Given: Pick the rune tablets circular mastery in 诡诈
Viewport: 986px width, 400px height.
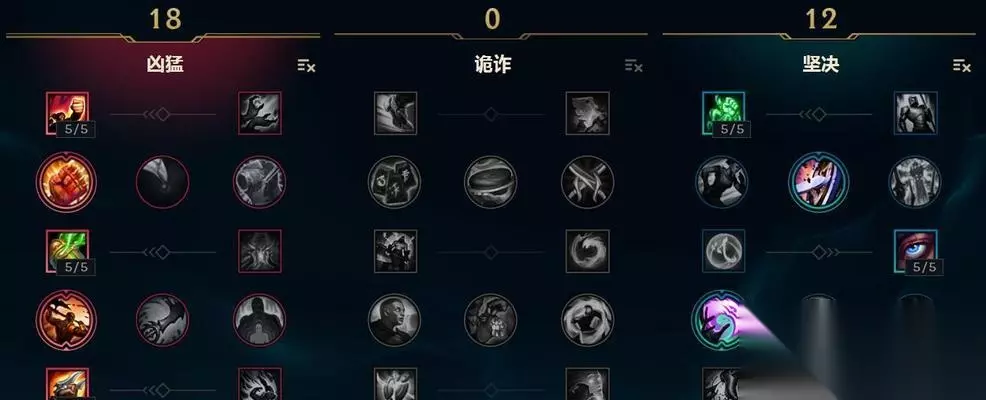Looking at the screenshot, I should [x=394, y=182].
